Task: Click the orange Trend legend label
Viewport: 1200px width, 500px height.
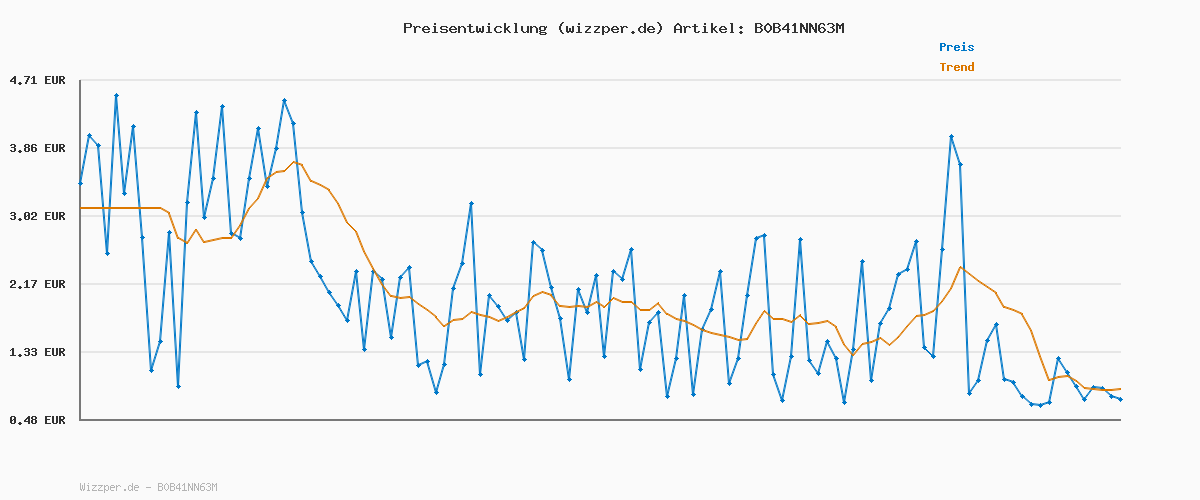Action: click(x=956, y=67)
